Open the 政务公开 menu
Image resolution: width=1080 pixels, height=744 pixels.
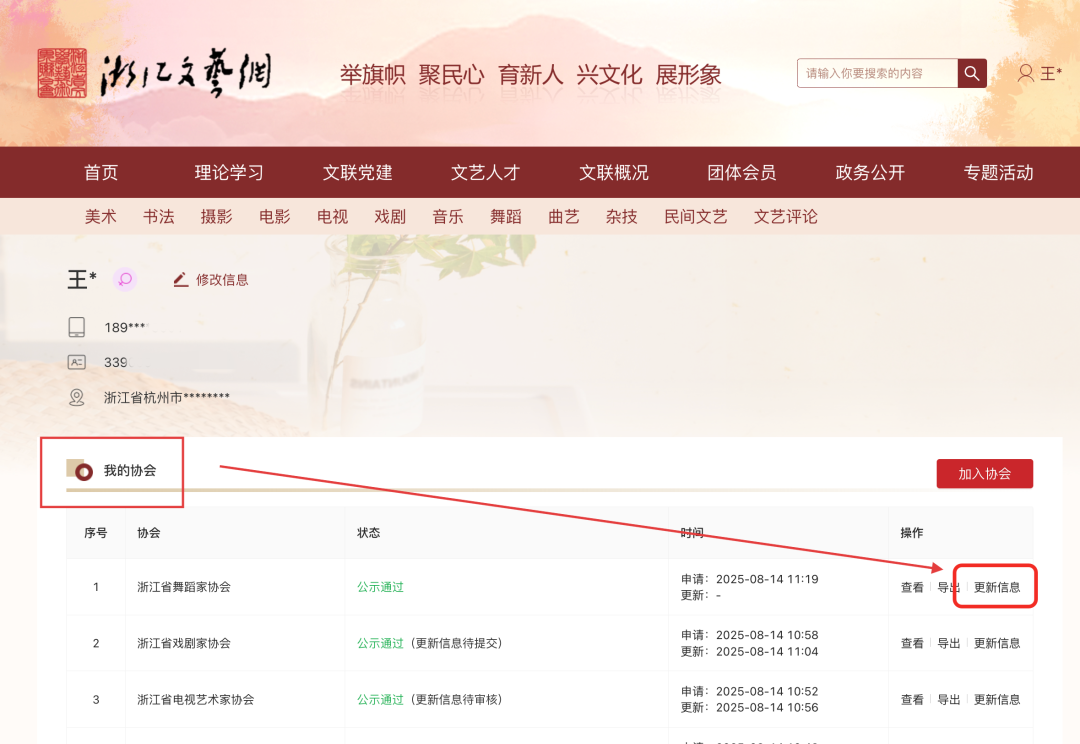click(x=870, y=173)
